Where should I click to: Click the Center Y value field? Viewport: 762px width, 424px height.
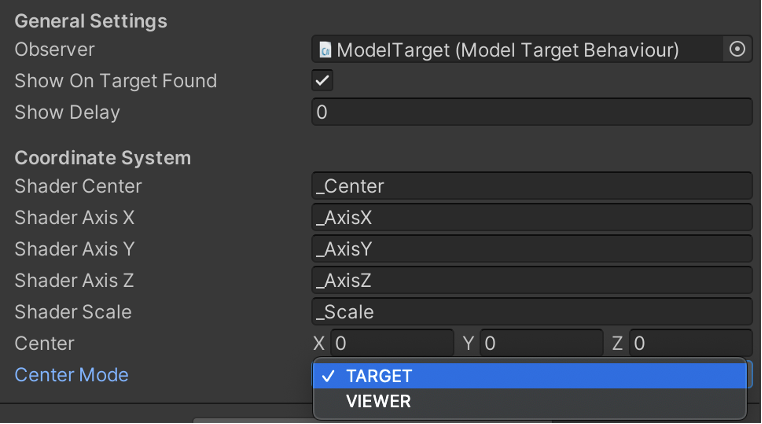(x=541, y=343)
